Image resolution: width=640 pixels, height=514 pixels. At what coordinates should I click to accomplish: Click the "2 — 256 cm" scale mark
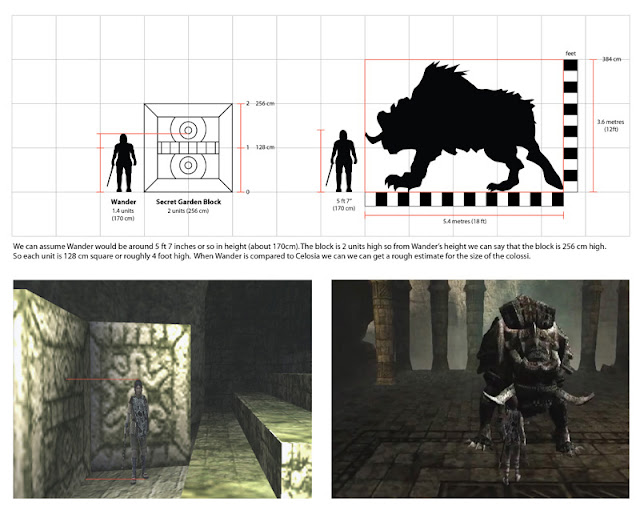pos(260,104)
